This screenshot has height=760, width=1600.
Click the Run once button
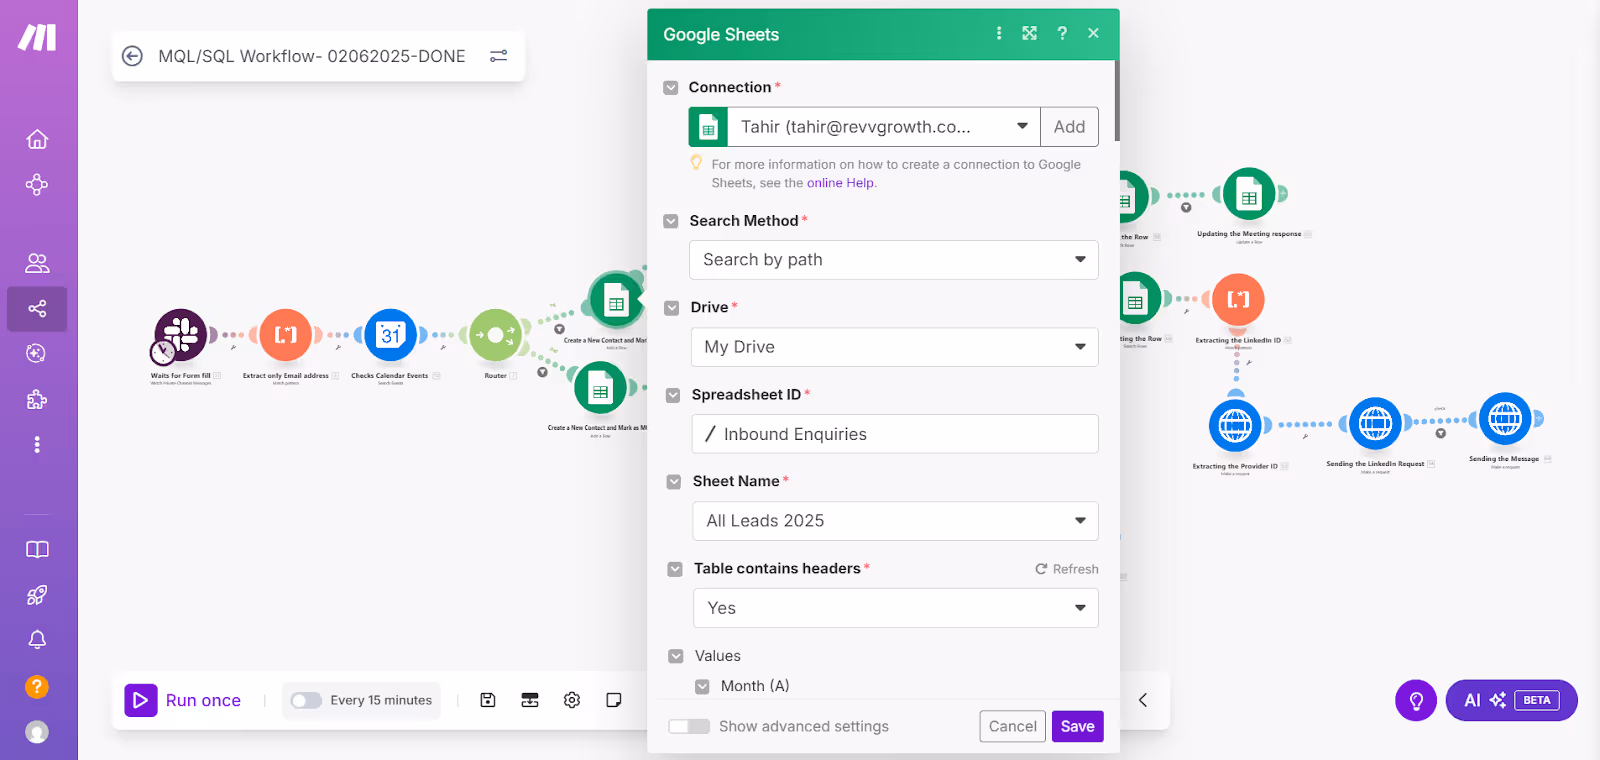184,700
